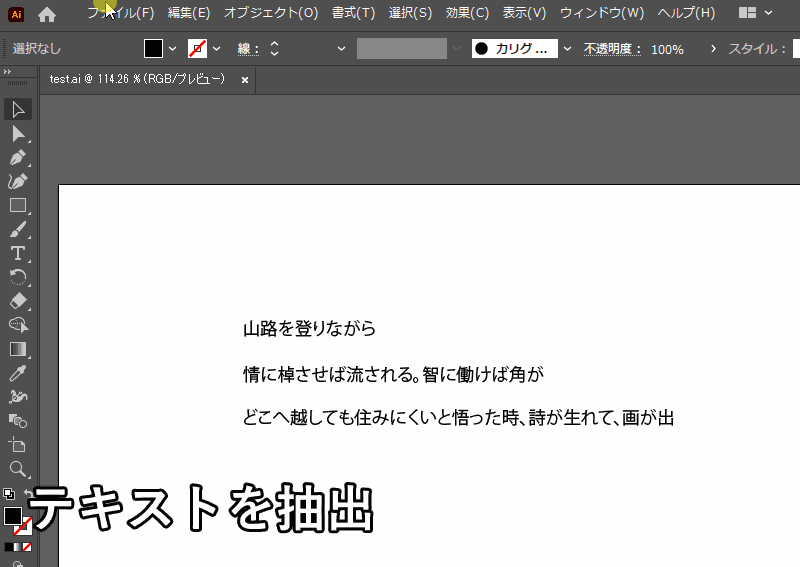Click the toolbar stroke none box

click(23, 526)
